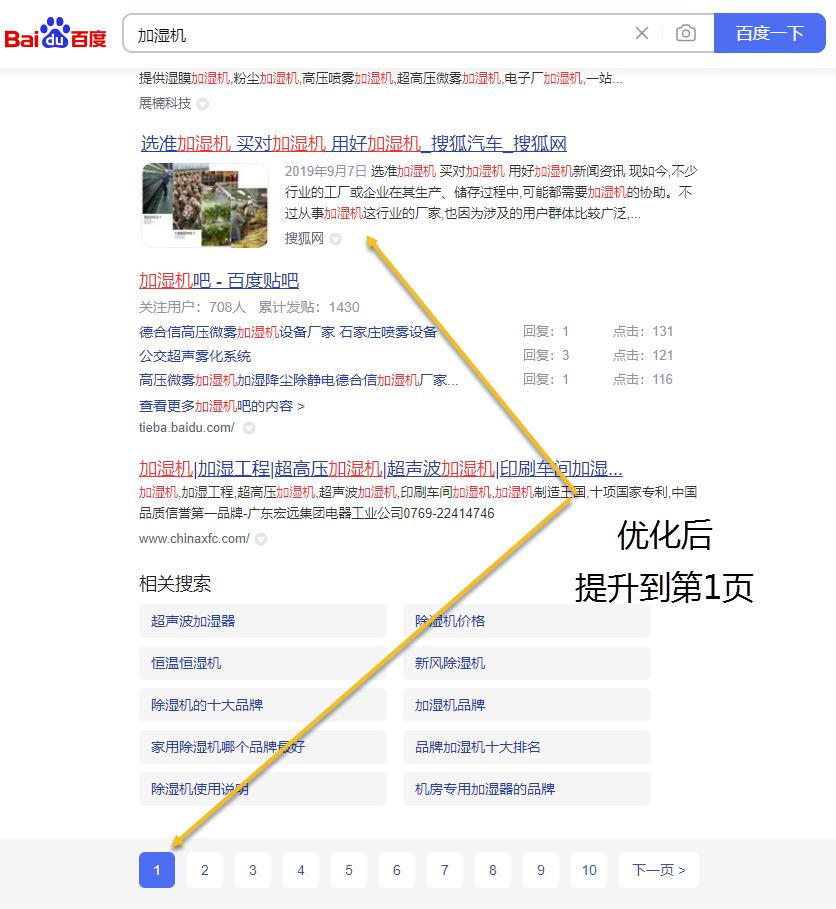Image resolution: width=836 pixels, height=909 pixels.
Task: Open image search with the camera icon
Action: [x=686, y=33]
